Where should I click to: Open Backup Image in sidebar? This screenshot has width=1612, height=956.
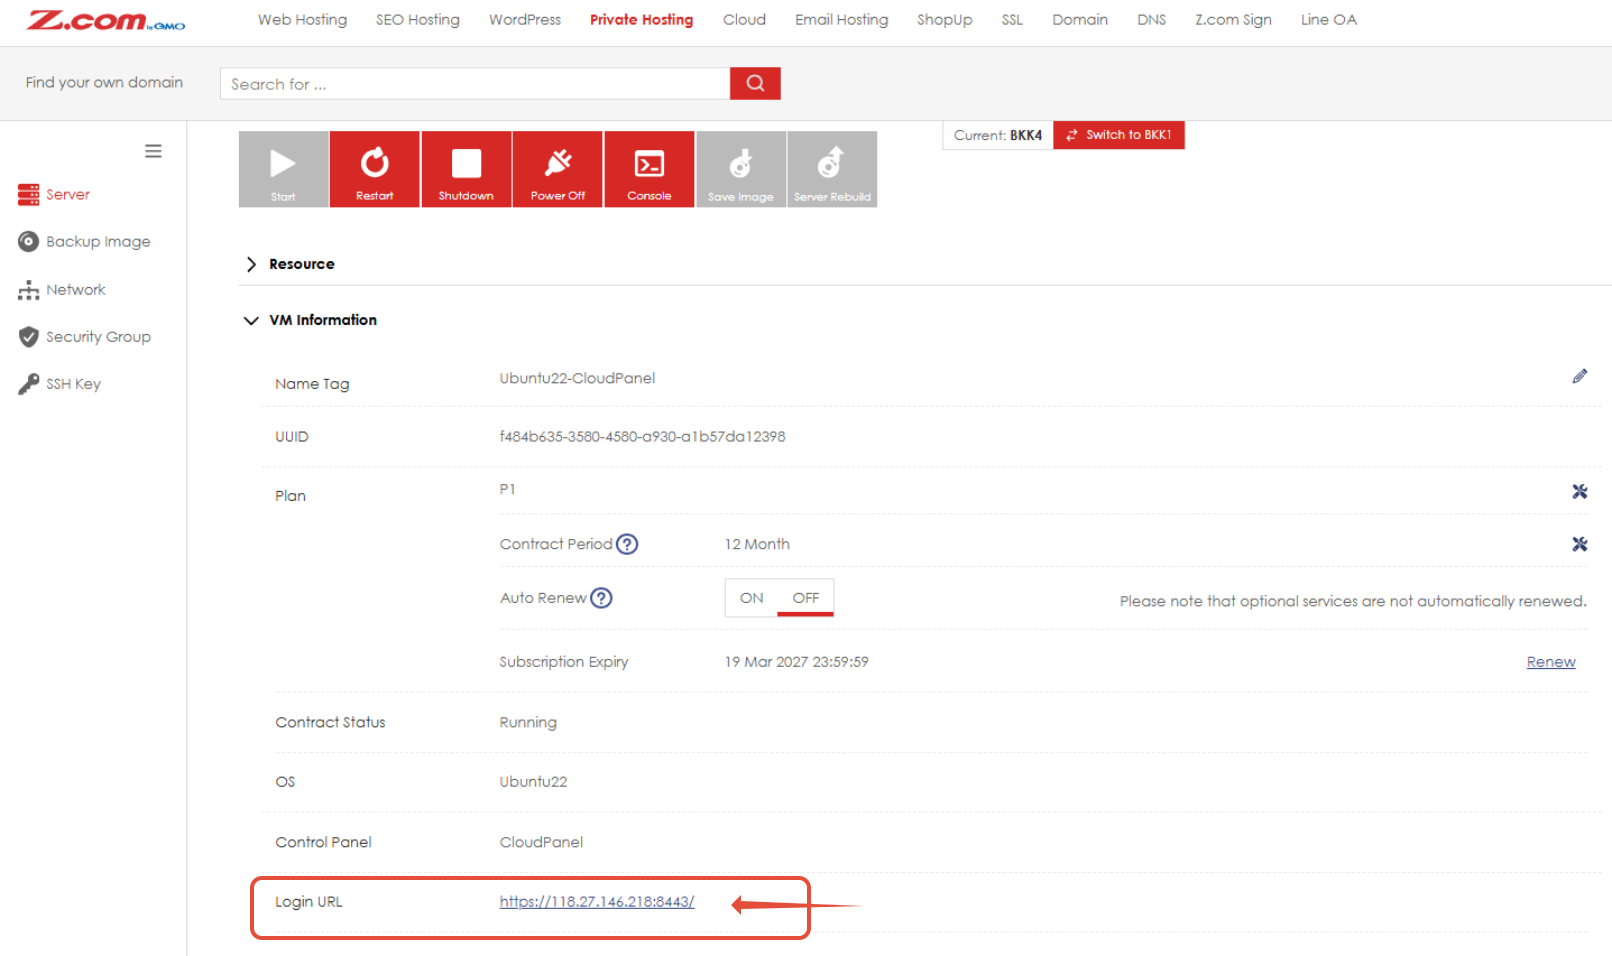(x=85, y=241)
